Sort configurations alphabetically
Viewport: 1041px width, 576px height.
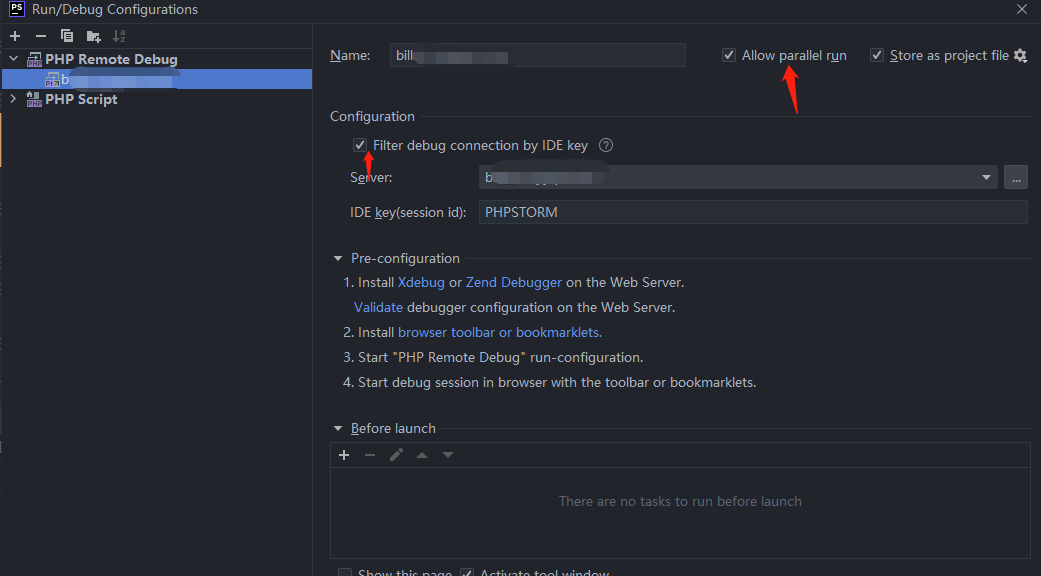tap(119, 36)
